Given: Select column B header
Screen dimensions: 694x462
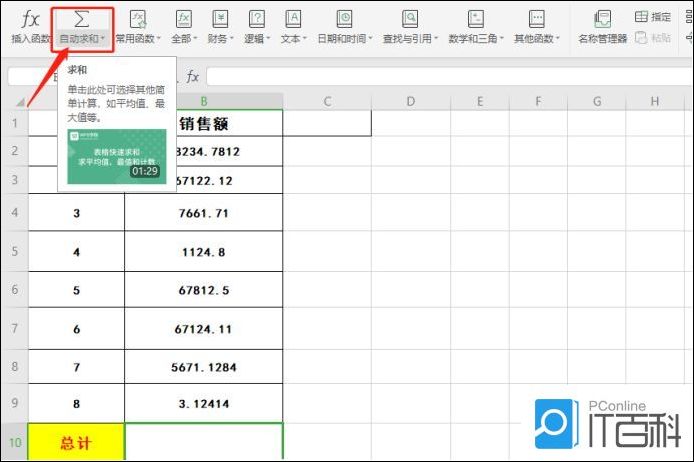Looking at the screenshot, I should 204,101.
